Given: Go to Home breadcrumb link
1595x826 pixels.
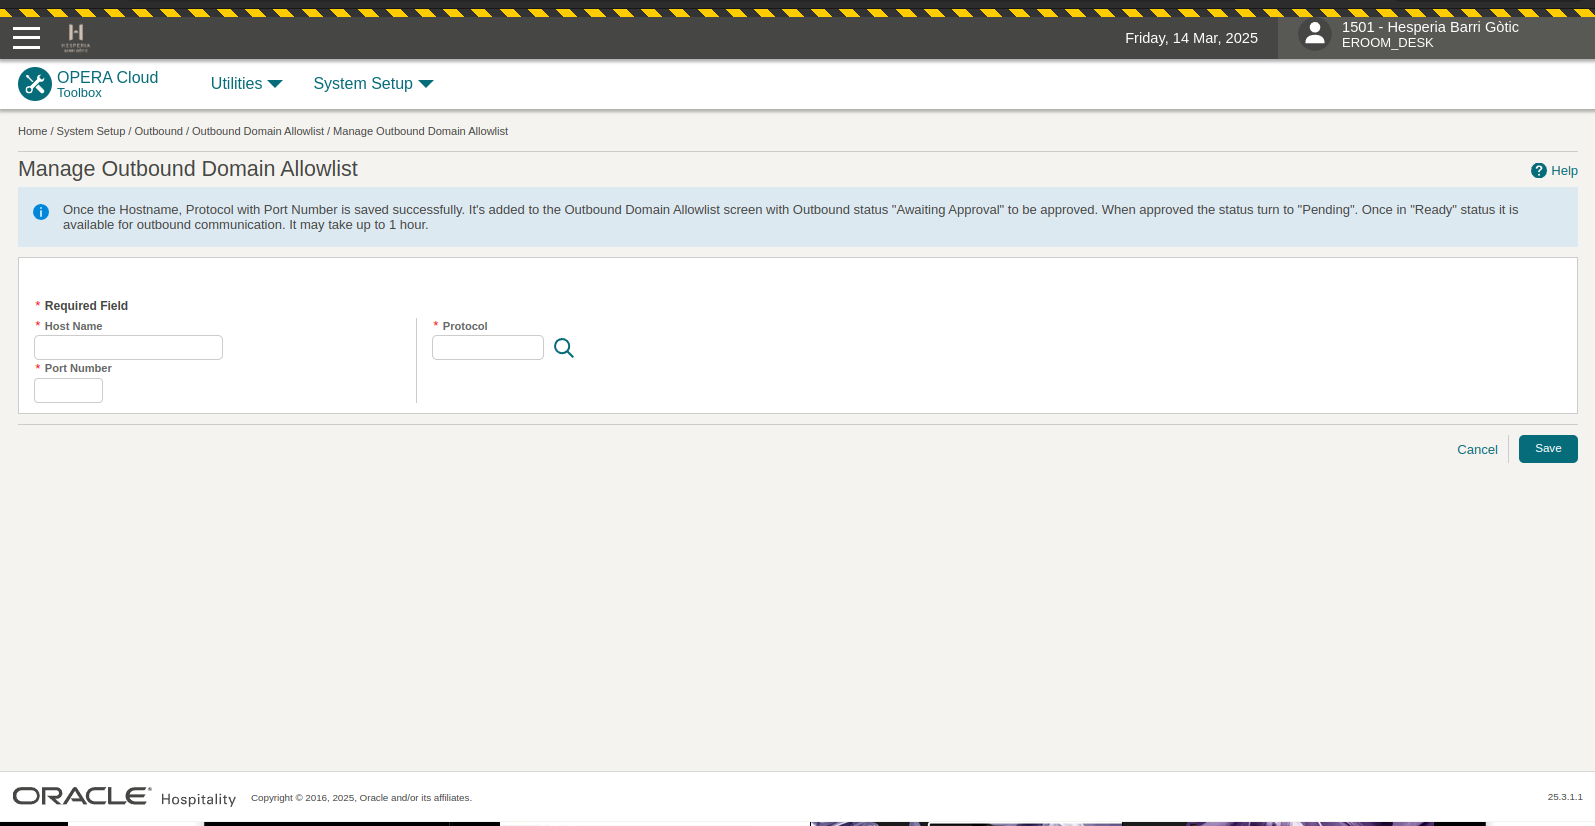Looking at the screenshot, I should (32, 131).
